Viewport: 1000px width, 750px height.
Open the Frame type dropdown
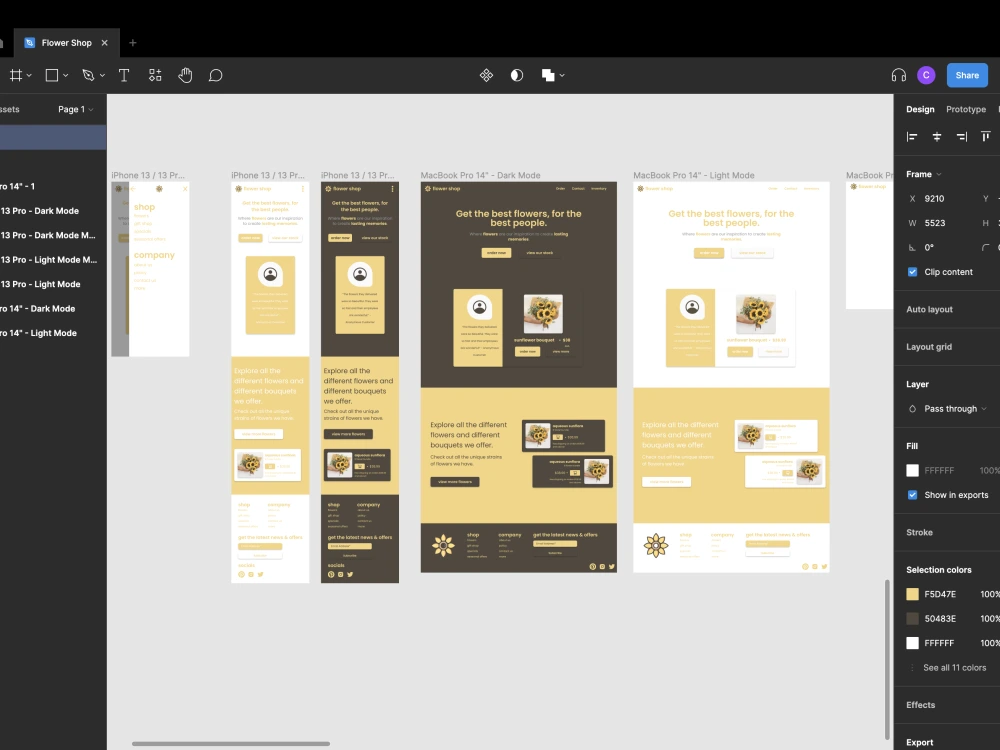(923, 174)
